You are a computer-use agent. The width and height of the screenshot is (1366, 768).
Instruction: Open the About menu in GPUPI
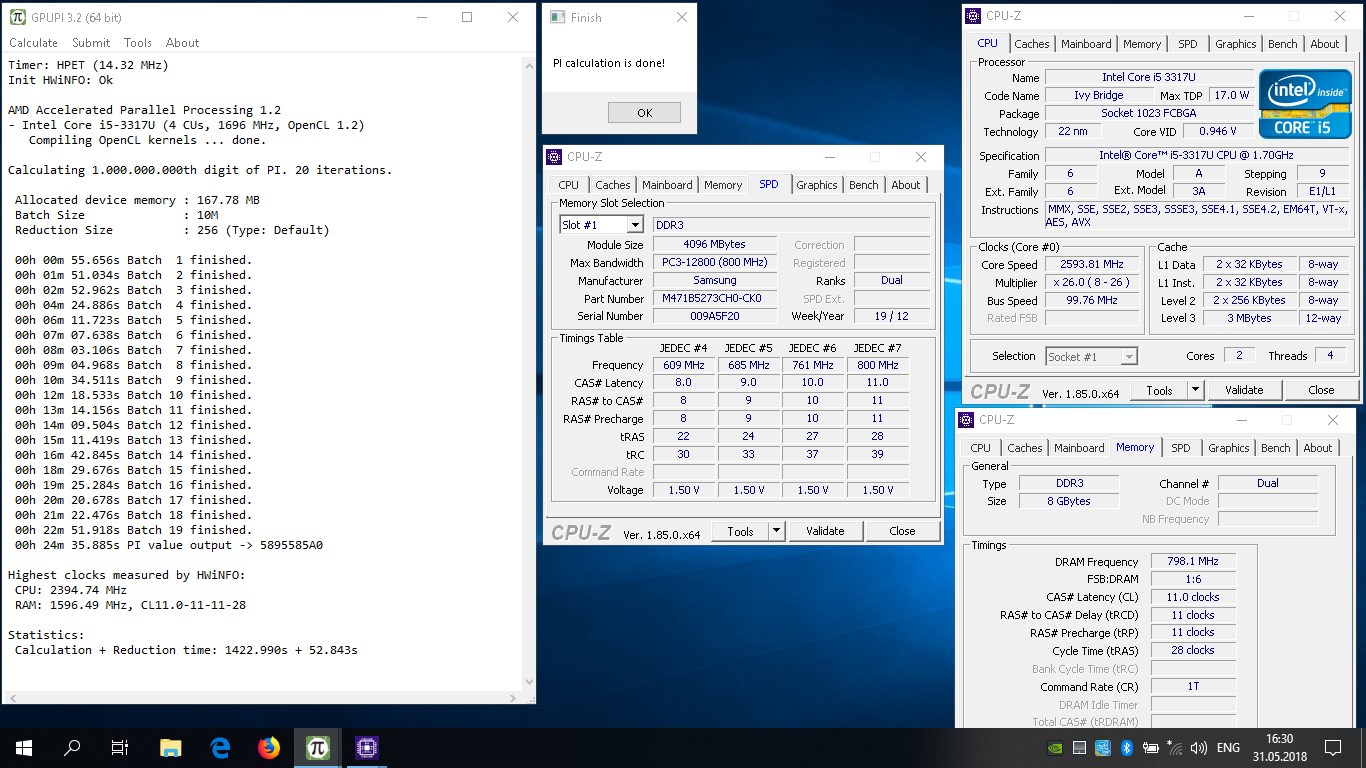point(182,43)
